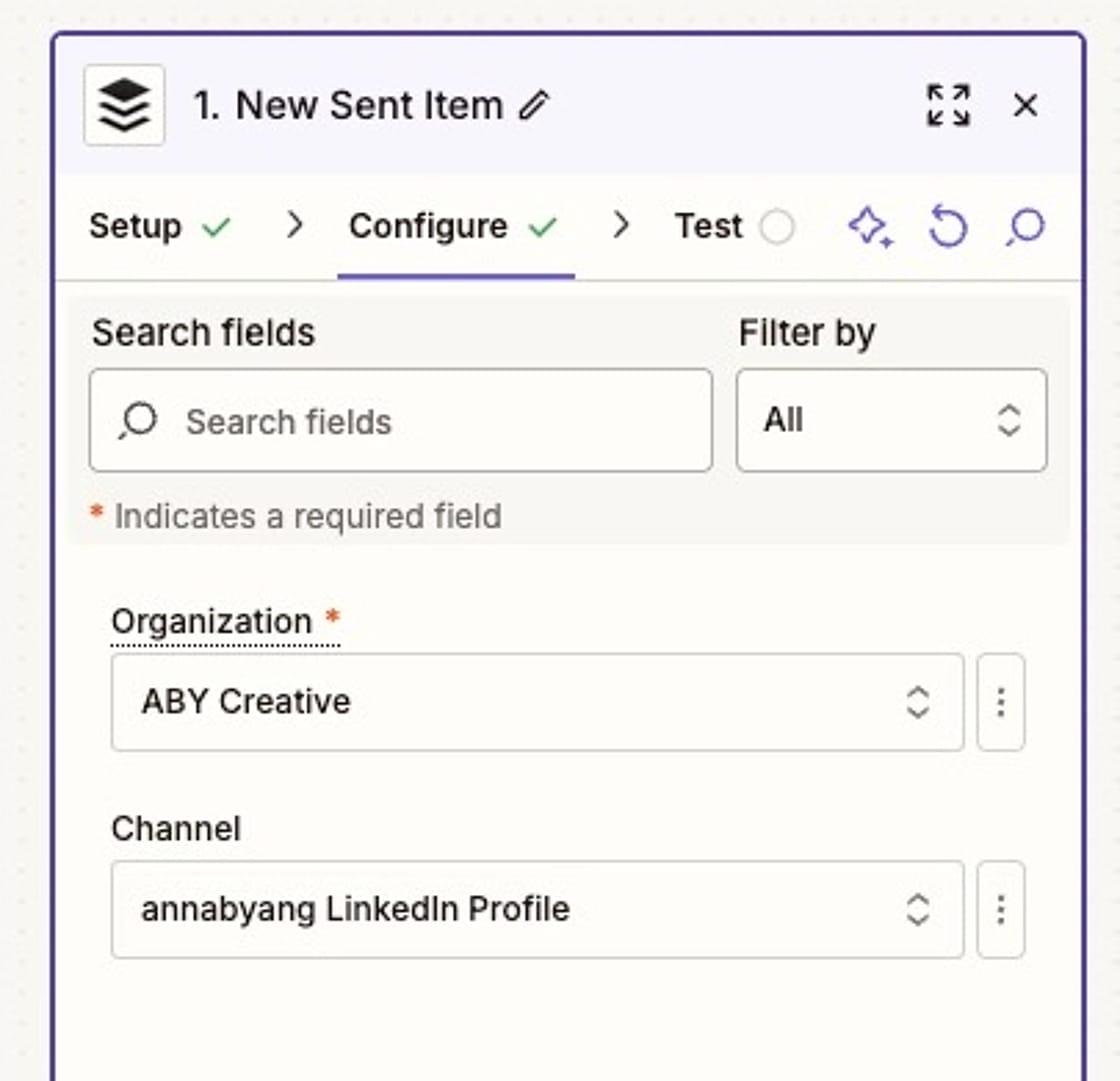The width and height of the screenshot is (1120, 1081).
Task: Open the three-dot menu beside Channel
Action: click(1001, 911)
